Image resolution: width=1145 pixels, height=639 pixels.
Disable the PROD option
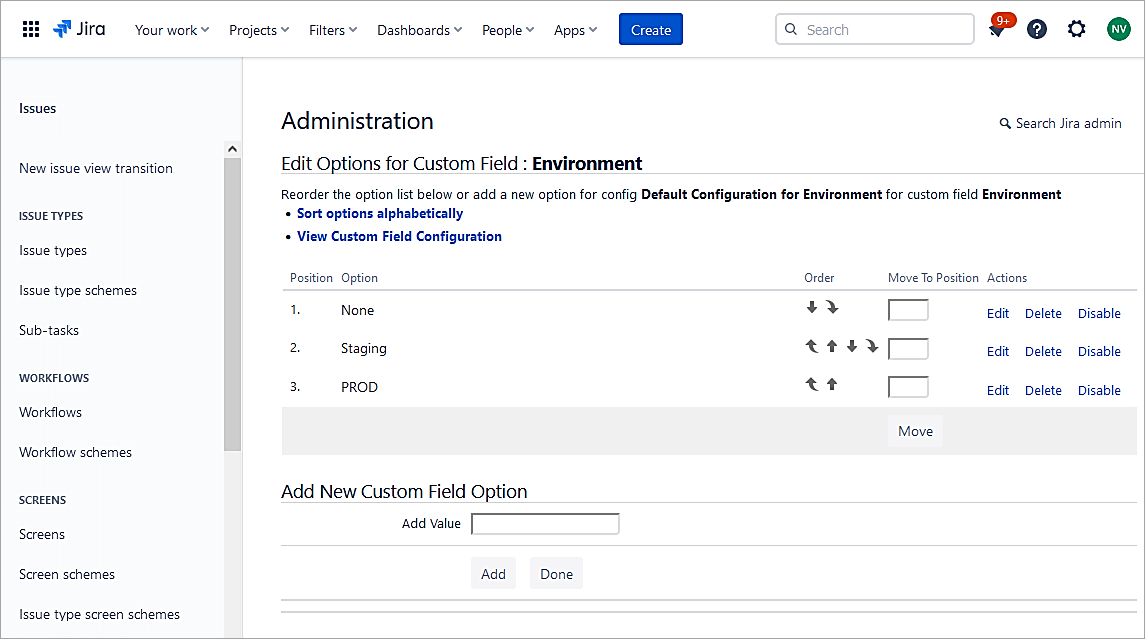coord(1099,390)
